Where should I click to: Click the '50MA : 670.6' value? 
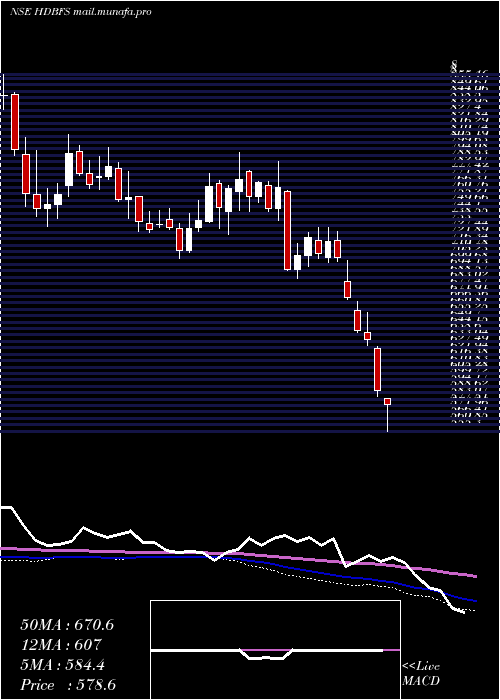pos(67,625)
